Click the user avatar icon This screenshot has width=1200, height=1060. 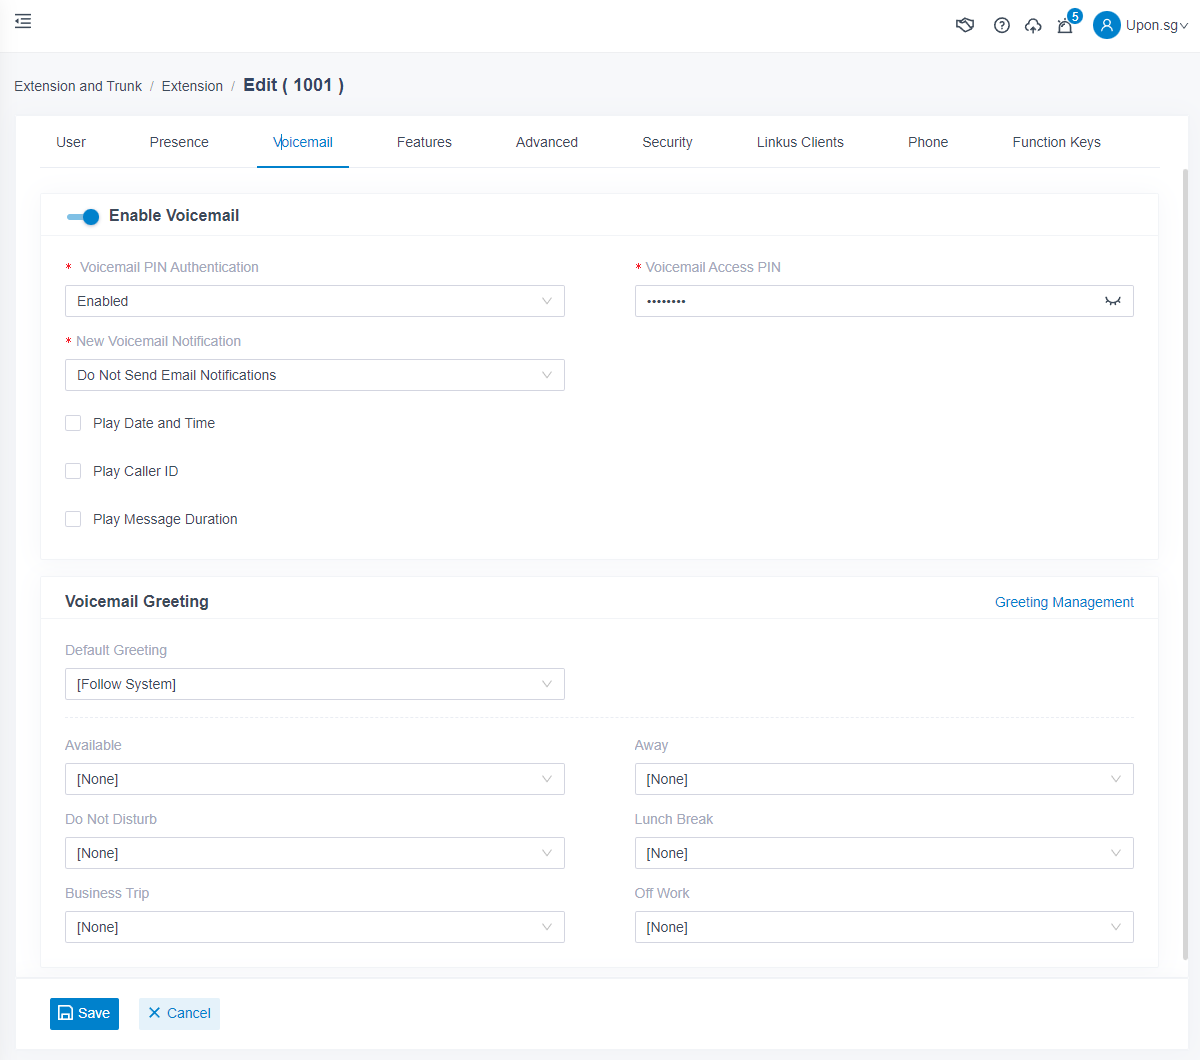pyautogui.click(x=1106, y=25)
